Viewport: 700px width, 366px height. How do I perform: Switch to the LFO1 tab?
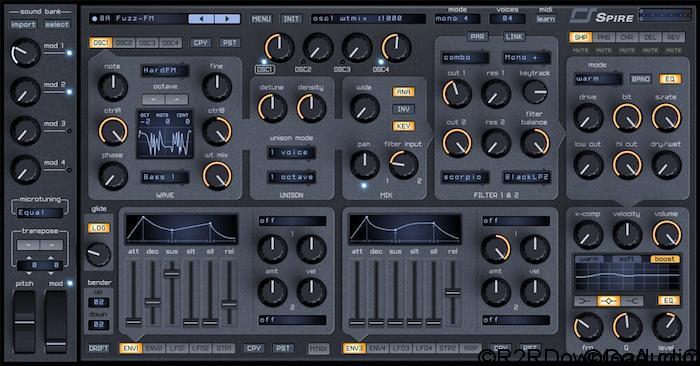point(177,348)
